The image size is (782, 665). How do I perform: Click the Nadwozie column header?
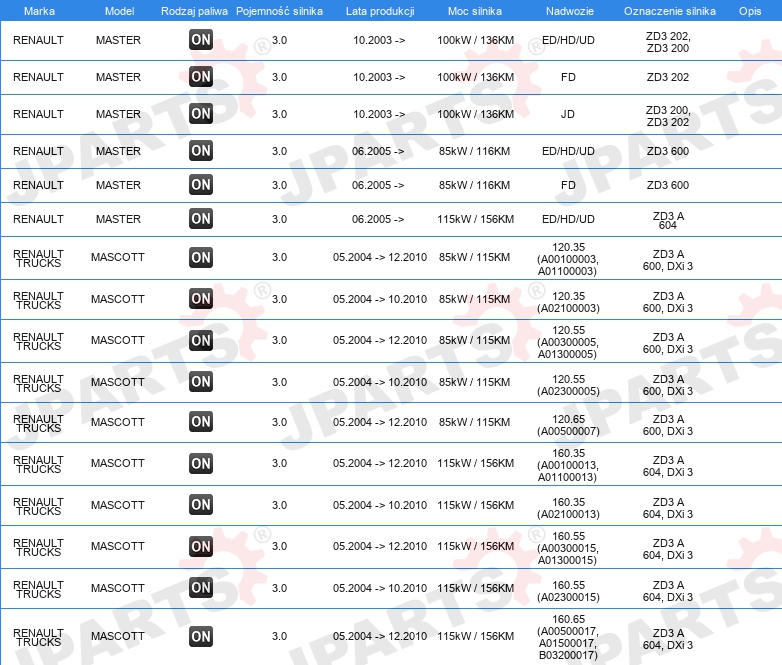(x=570, y=11)
